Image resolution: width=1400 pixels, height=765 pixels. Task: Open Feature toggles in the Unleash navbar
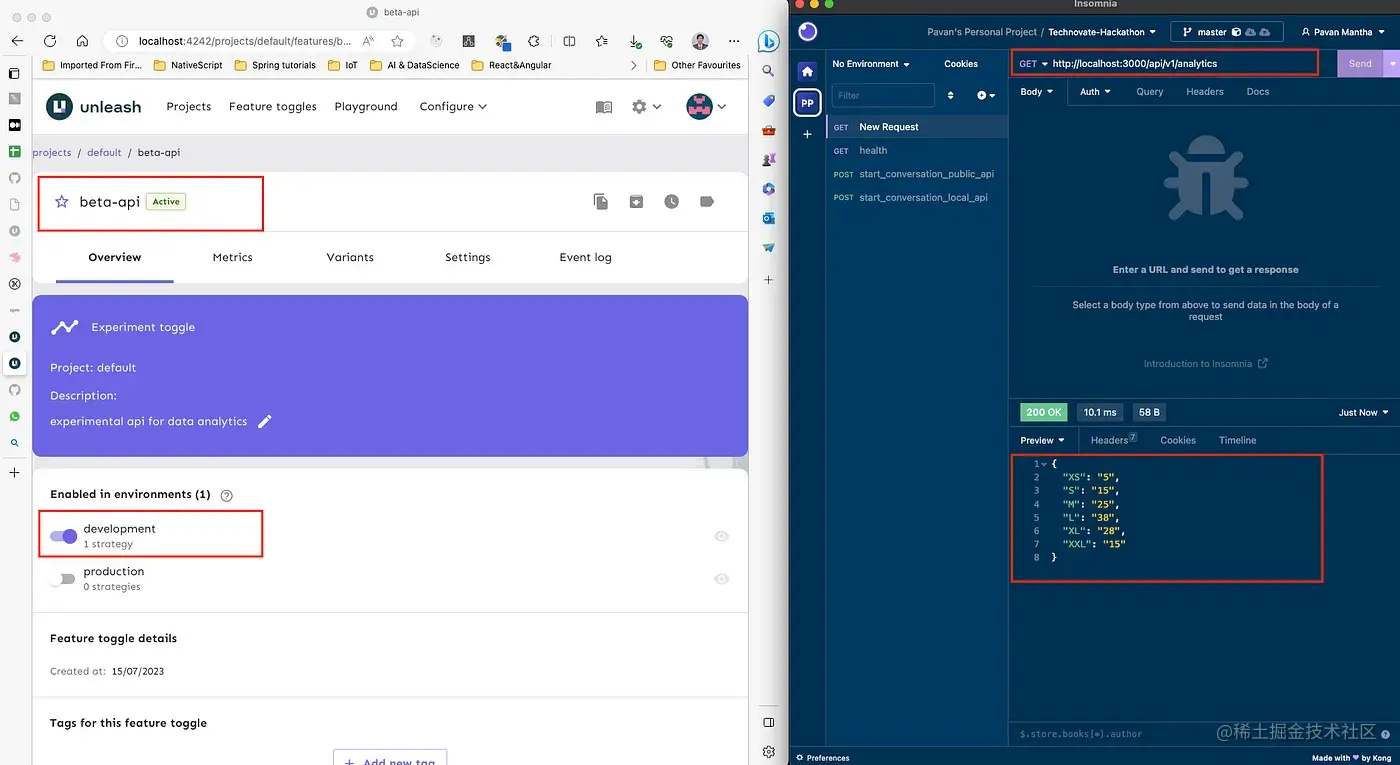273,106
